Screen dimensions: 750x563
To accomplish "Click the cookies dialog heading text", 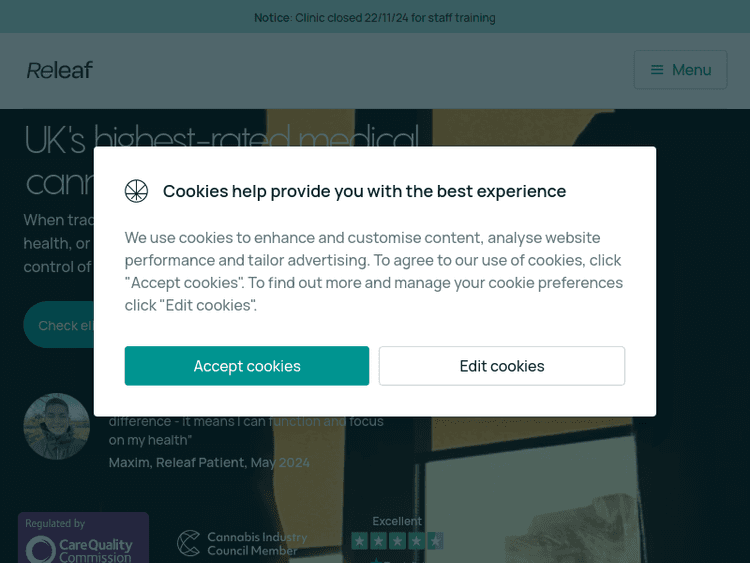I will click(x=364, y=191).
